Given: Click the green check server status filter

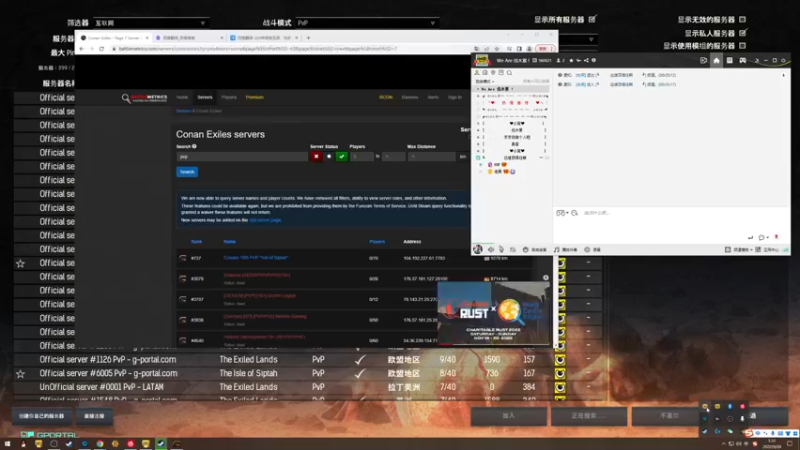Looking at the screenshot, I should click(x=342, y=157).
